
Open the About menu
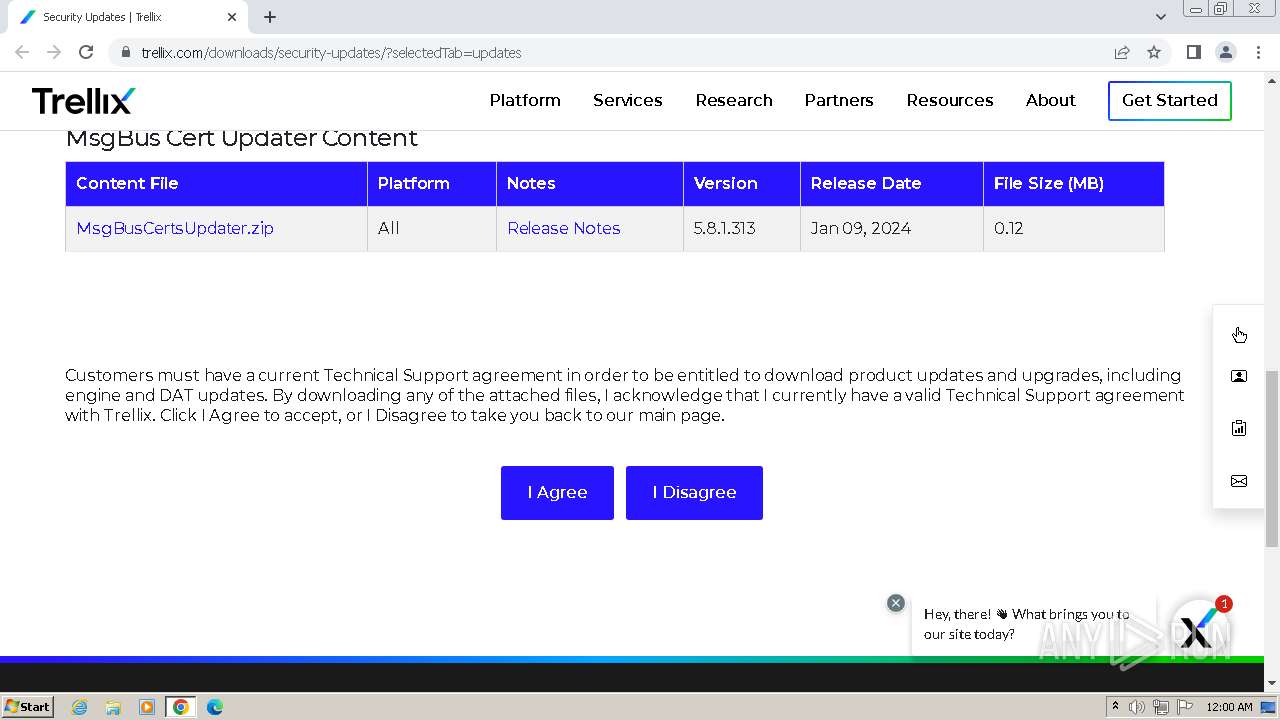tap(1051, 100)
